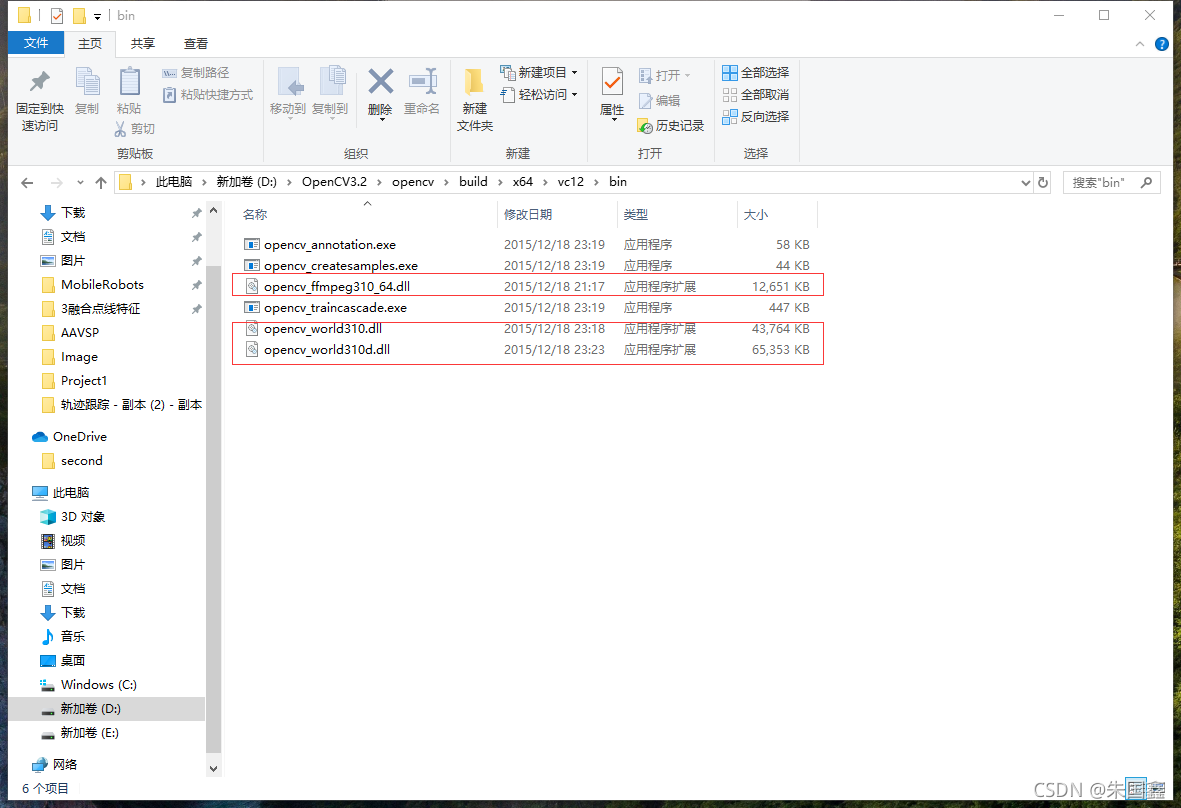The image size is (1181, 808).
Task: Click the 固定到快速访问 pin icon
Action: pyautogui.click(x=39, y=81)
